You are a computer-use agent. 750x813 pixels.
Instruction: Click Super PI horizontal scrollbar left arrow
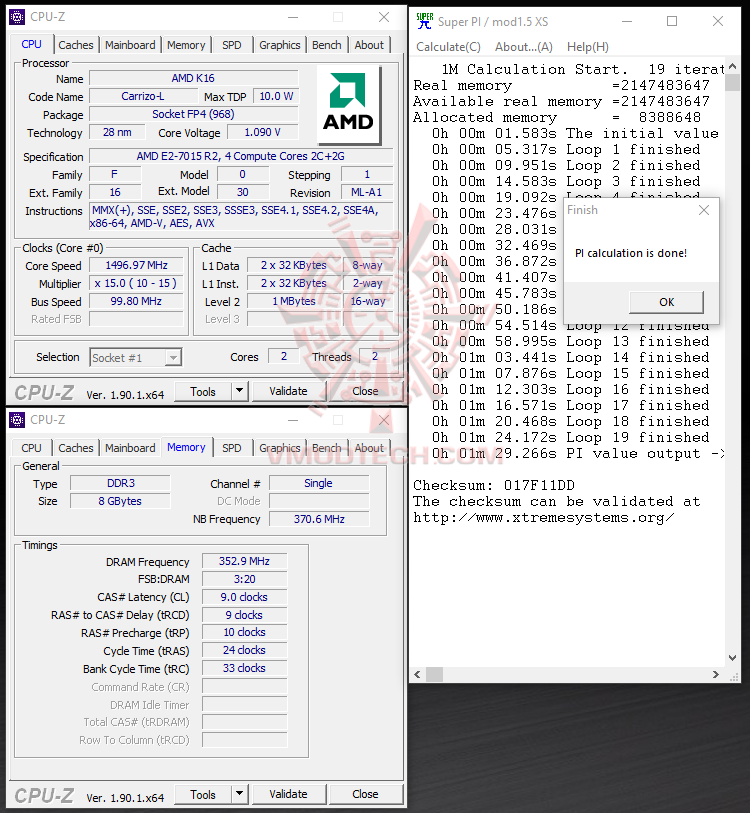point(418,675)
